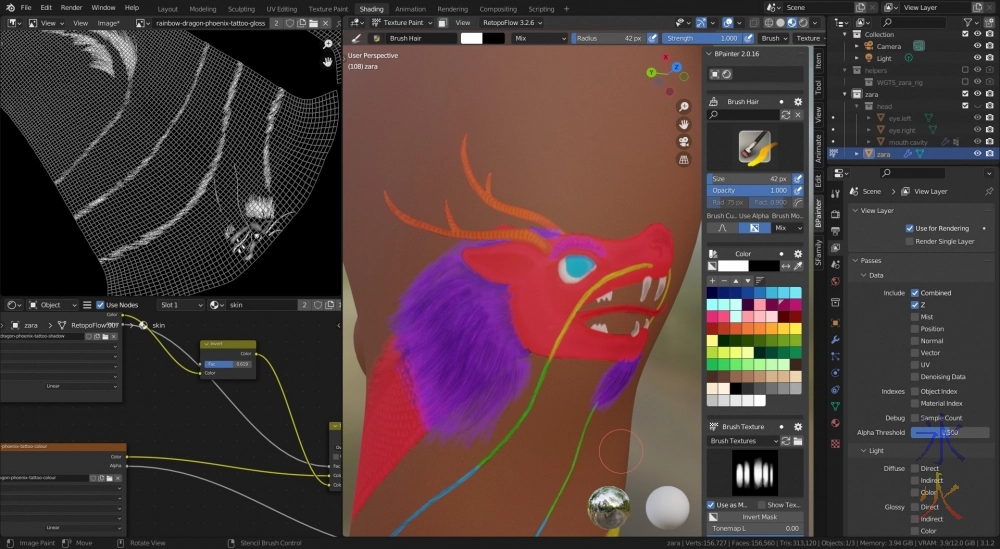This screenshot has width=1000, height=549.
Task: Open the BPainter Brush Hair settings gear
Action: 797,101
